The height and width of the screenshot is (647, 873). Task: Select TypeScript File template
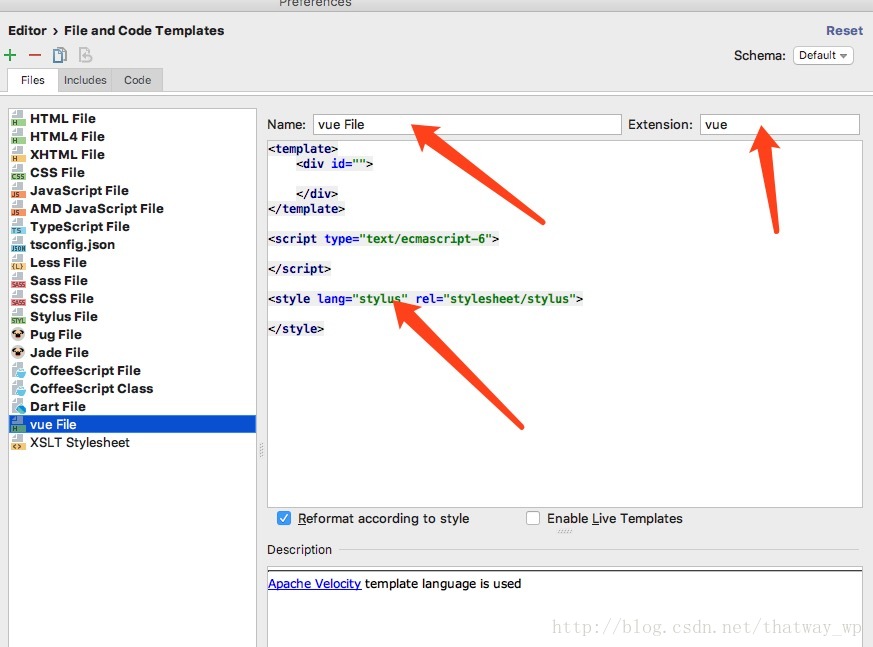(133, 227)
